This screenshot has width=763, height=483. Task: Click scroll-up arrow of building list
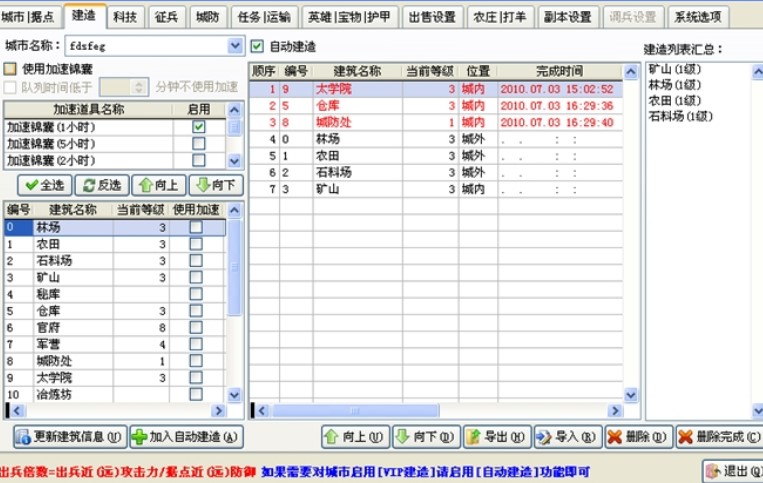235,210
